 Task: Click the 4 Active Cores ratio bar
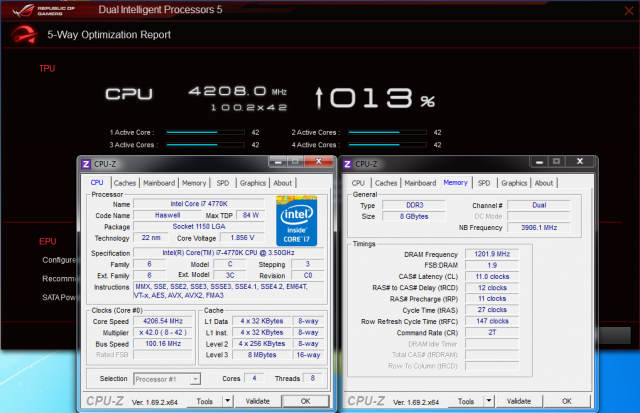[387, 144]
